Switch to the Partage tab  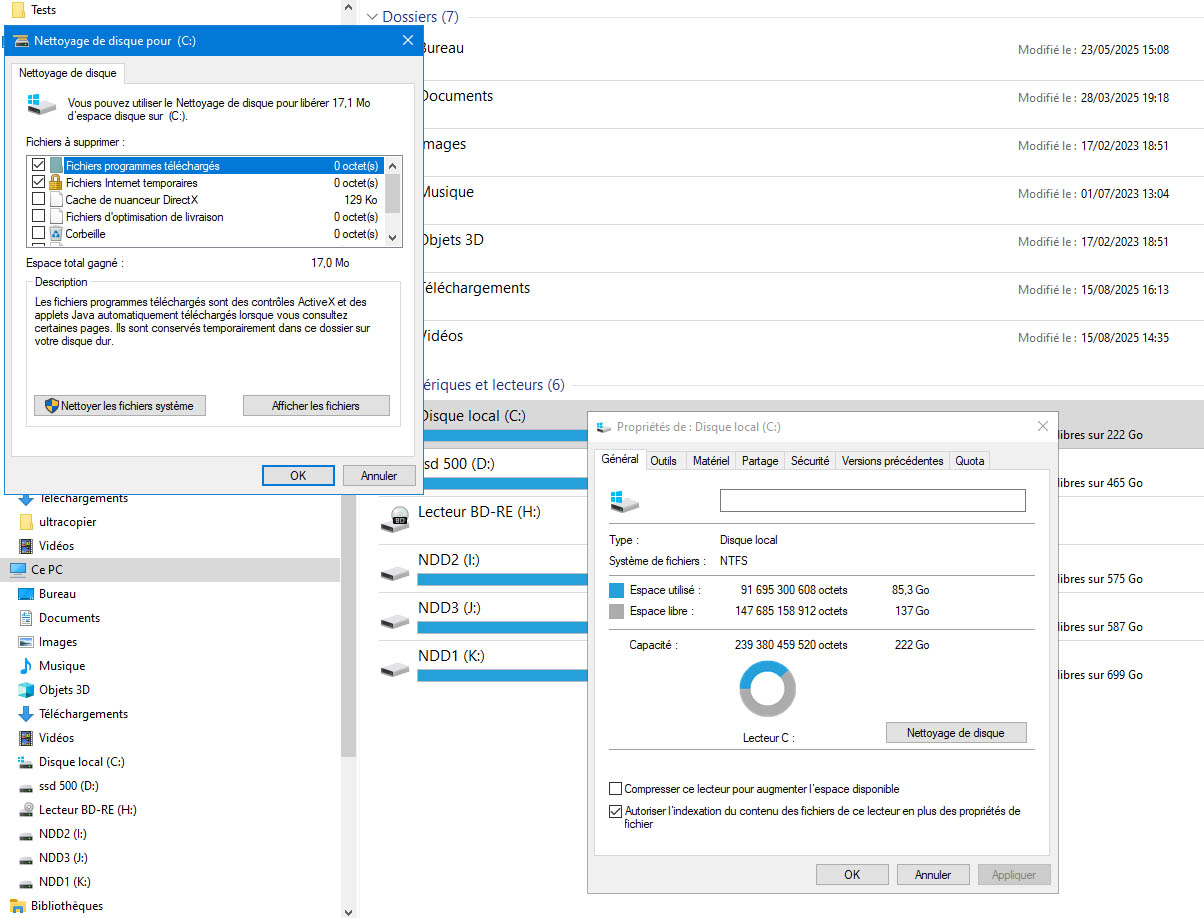[x=760, y=461]
